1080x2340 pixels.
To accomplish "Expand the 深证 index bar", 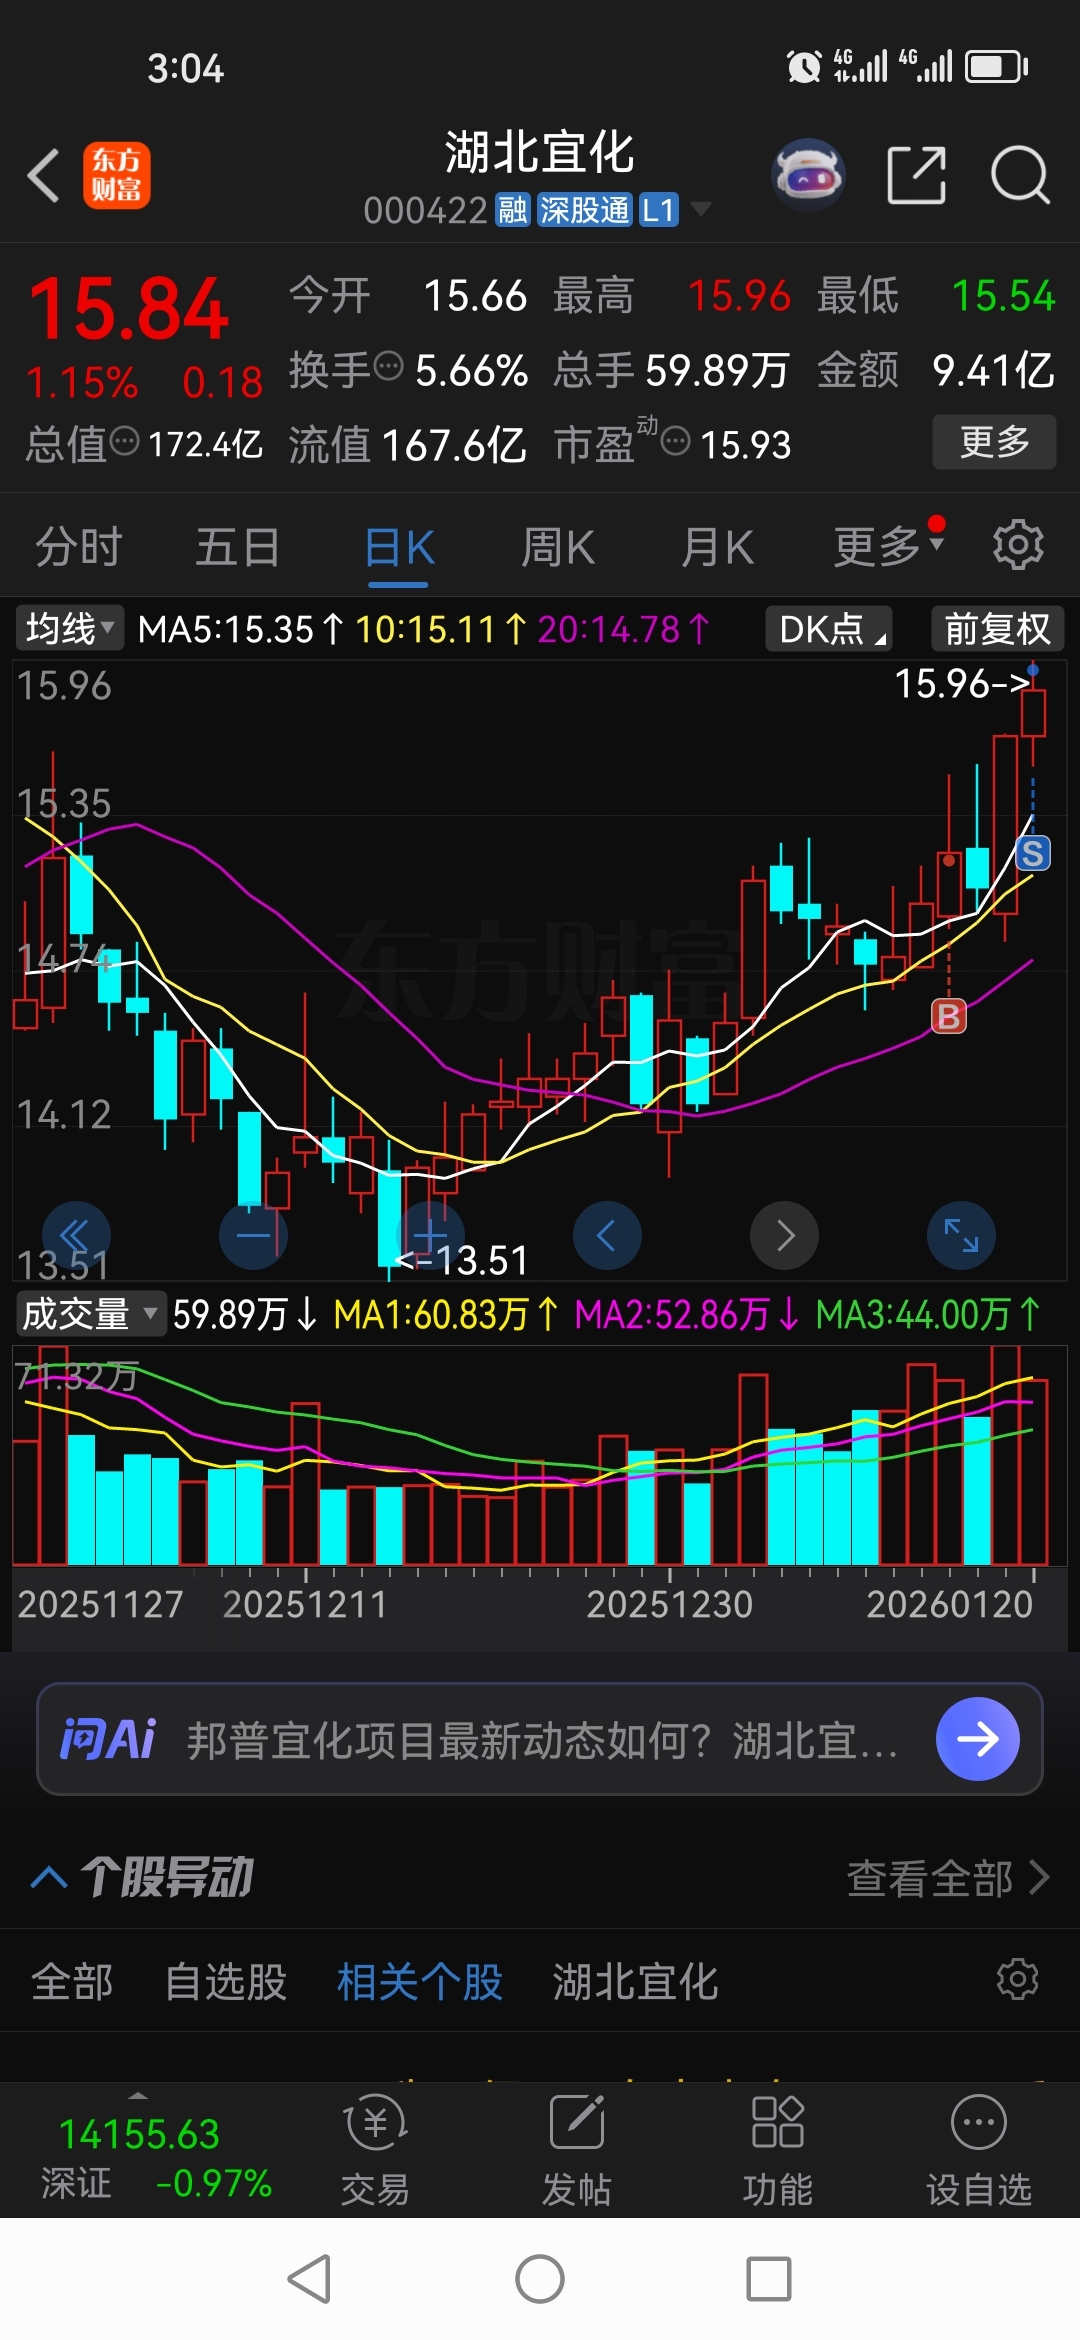I will [x=138, y=2094].
